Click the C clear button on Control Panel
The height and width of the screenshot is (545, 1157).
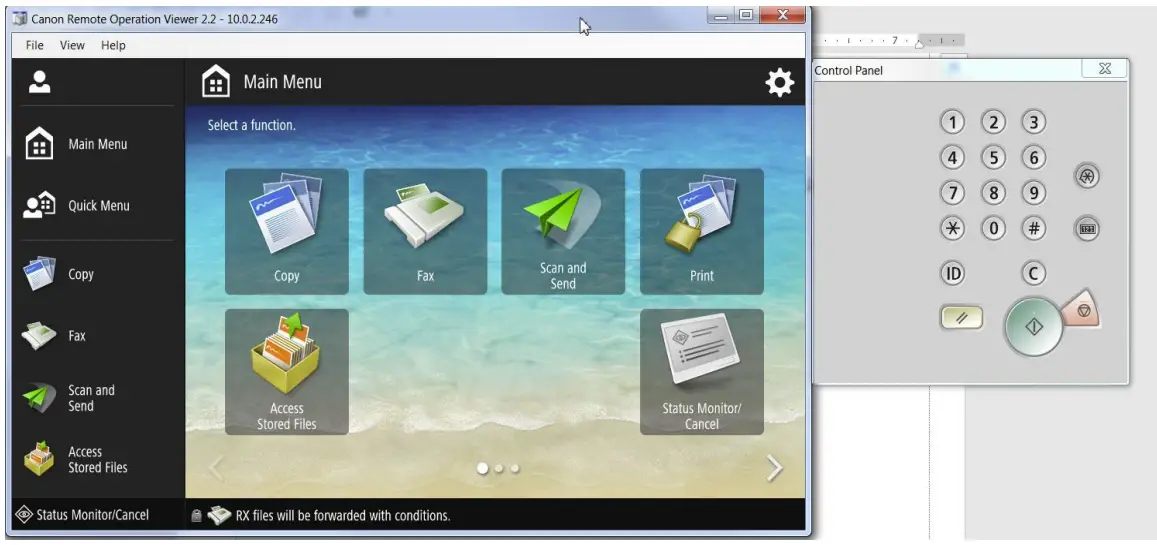pos(1034,274)
